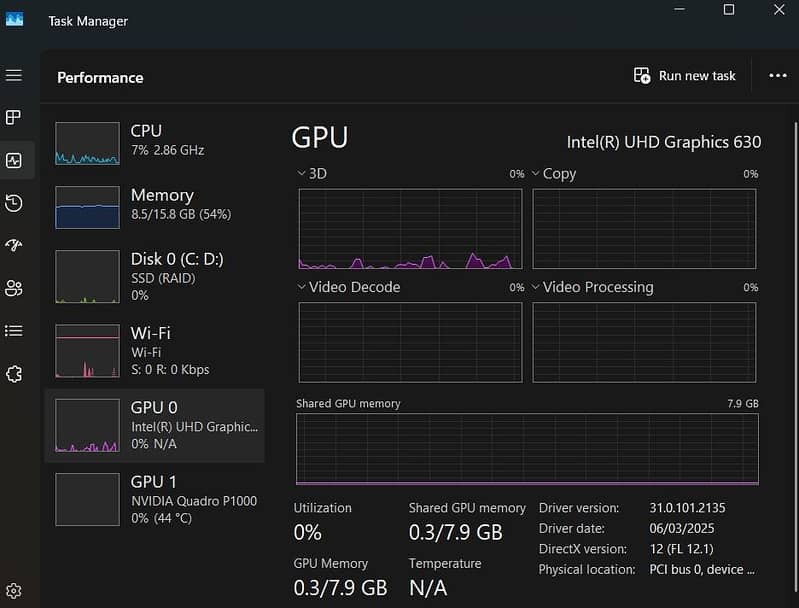Click DirectX version 12 (FL 12.1)
The width and height of the screenshot is (799, 608).
[x=681, y=549]
